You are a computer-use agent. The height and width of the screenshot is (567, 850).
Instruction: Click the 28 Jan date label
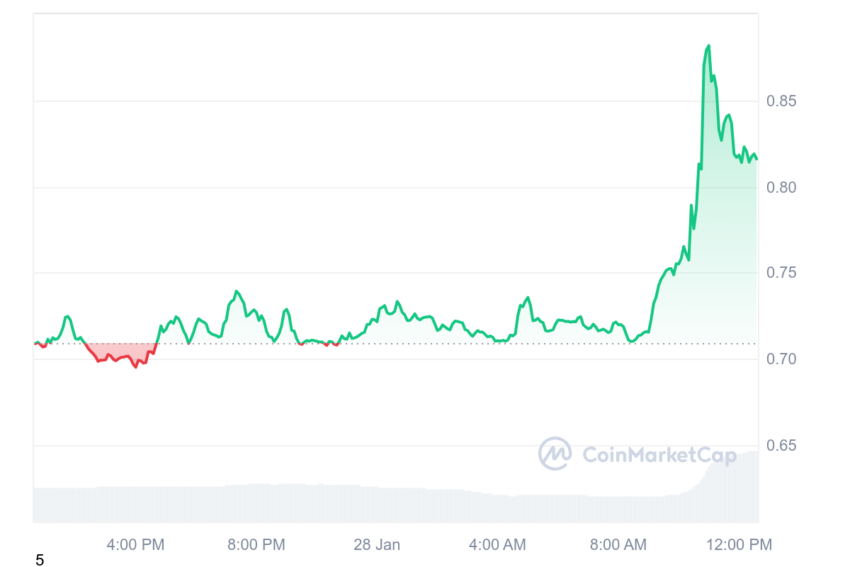377,544
